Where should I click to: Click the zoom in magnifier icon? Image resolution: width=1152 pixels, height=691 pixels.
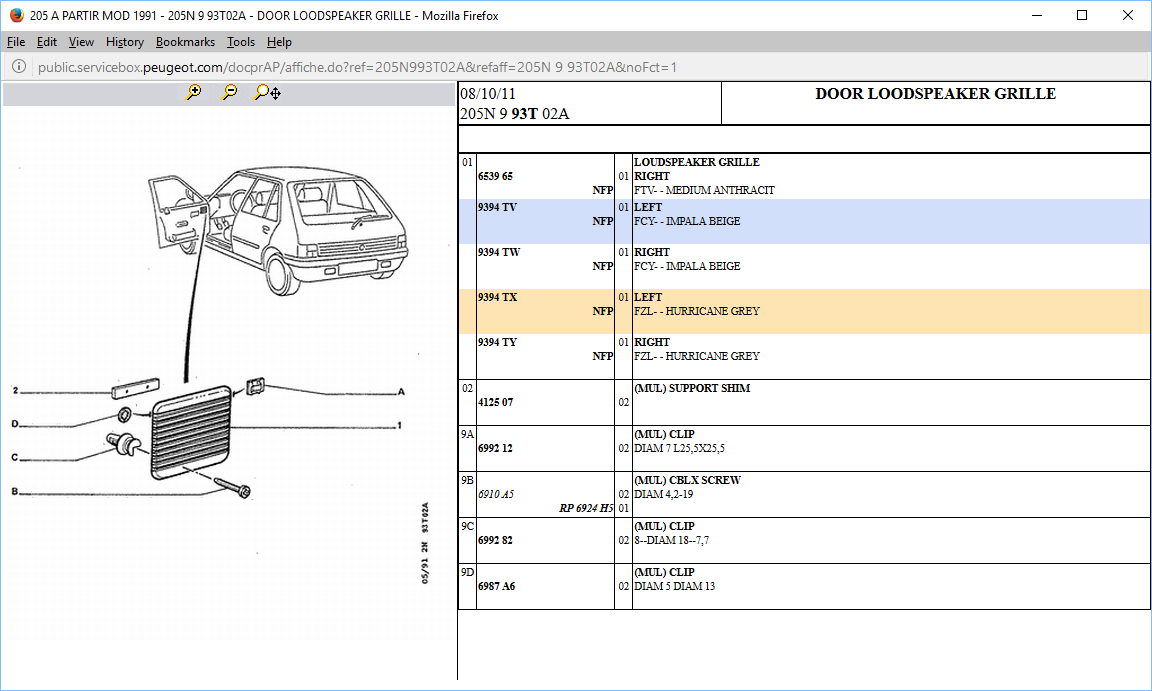[x=194, y=93]
